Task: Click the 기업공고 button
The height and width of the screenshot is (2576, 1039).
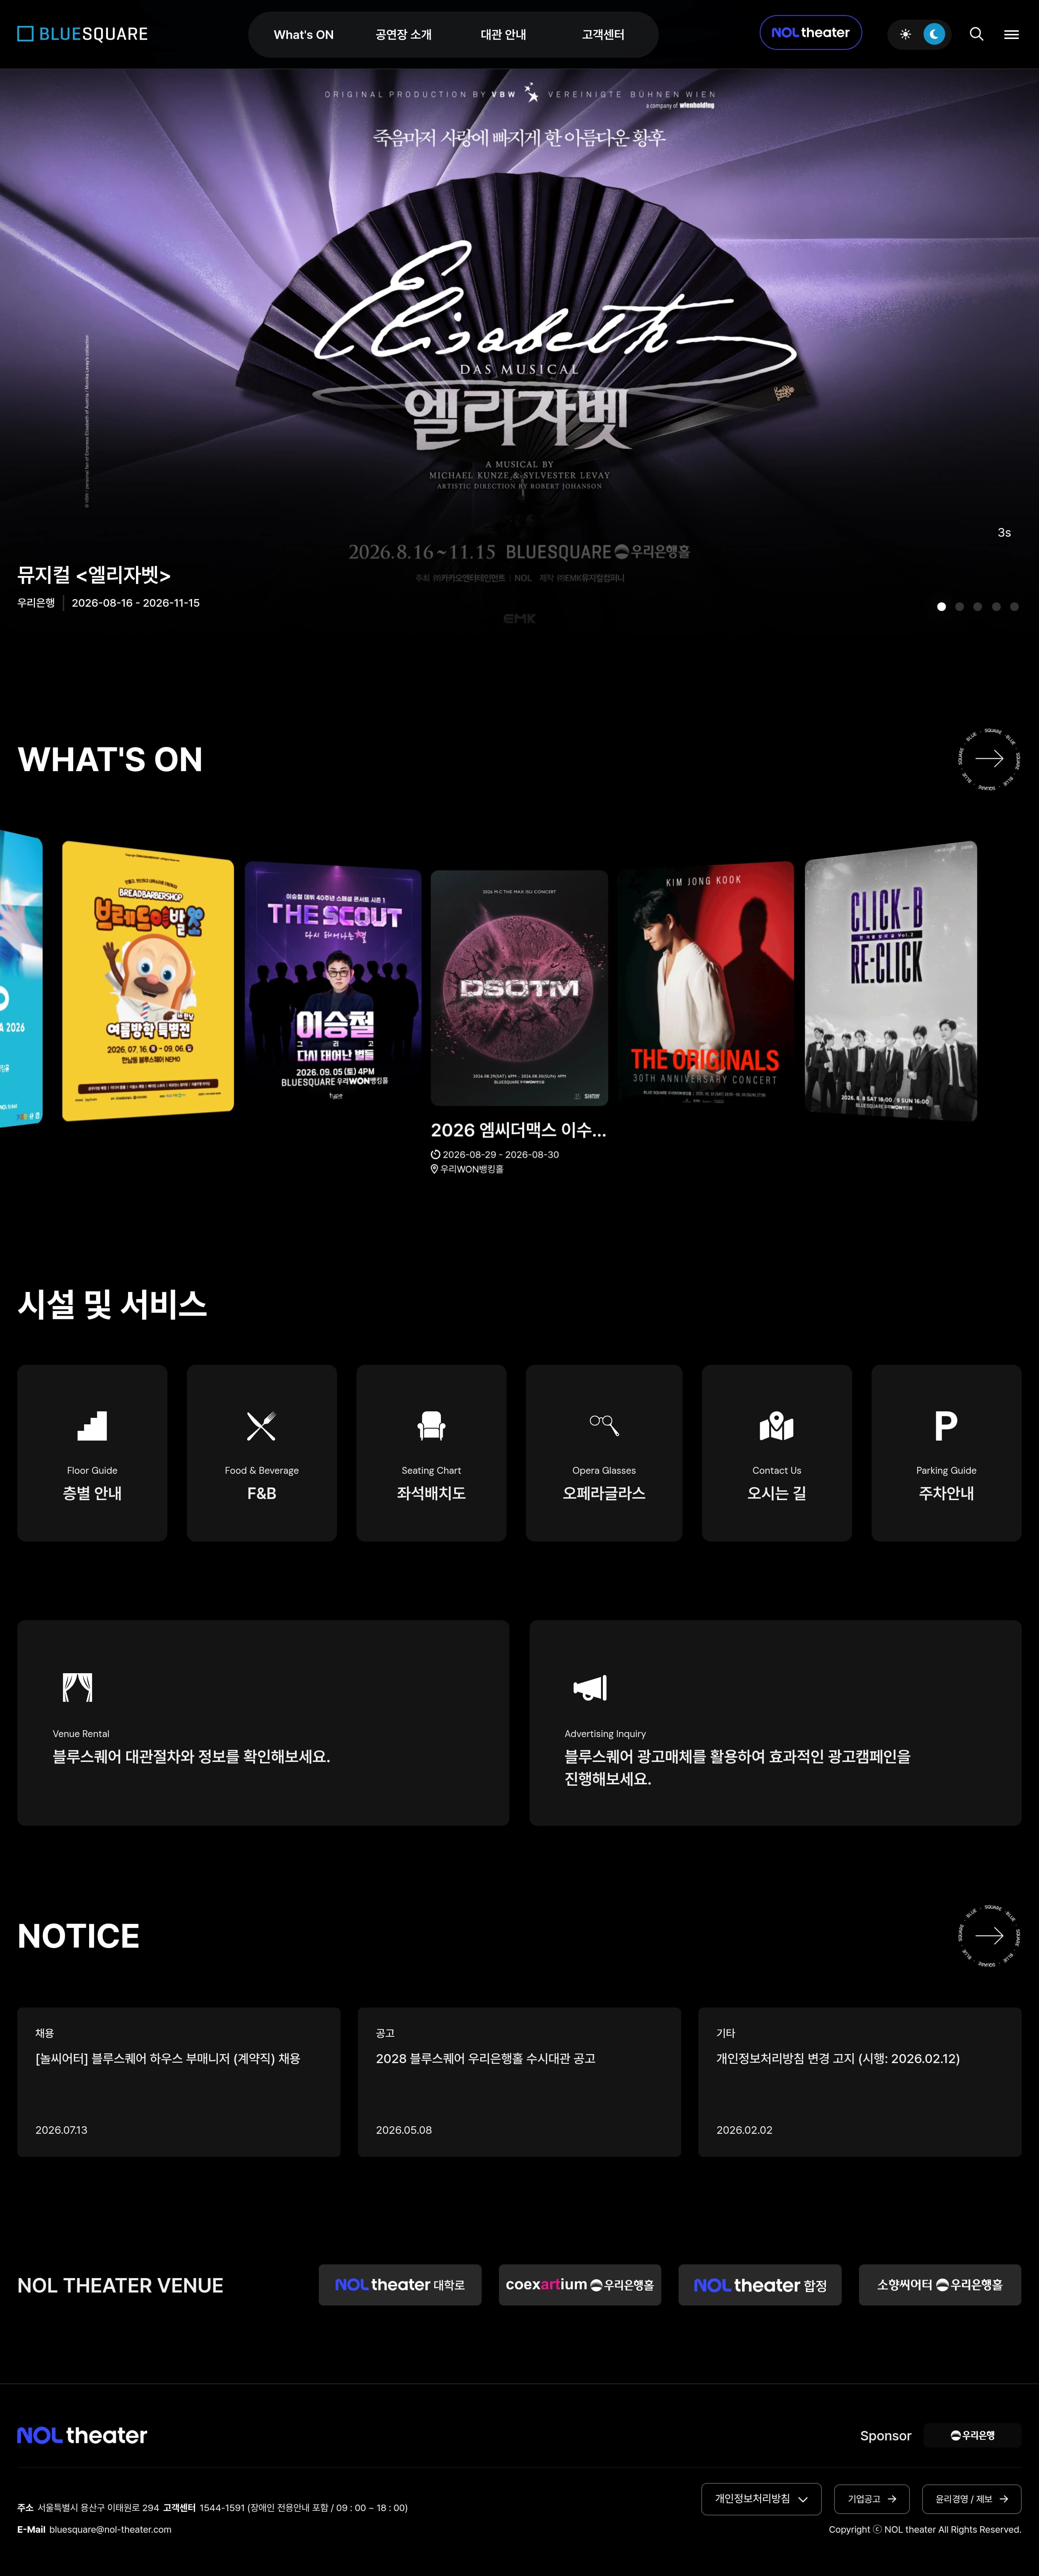Action: [872, 2499]
